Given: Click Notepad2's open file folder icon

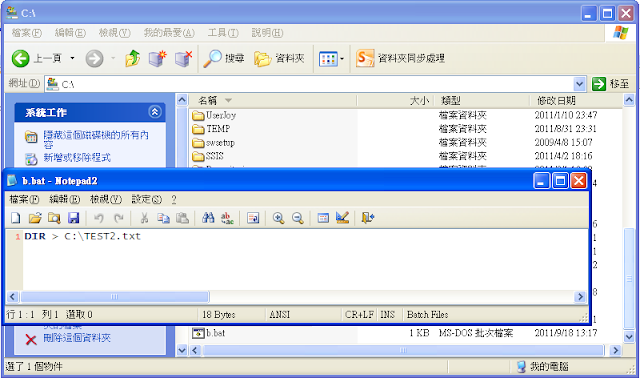Looking at the screenshot, I should pos(35,218).
